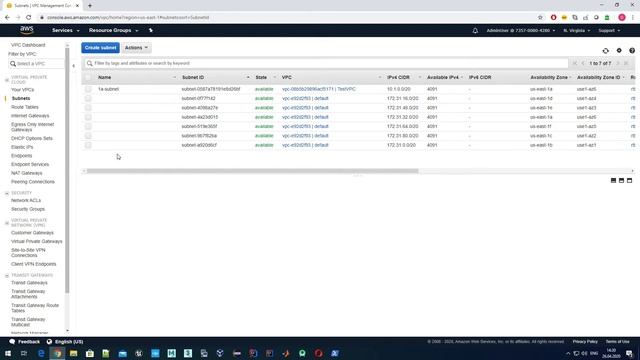640x360 pixels.
Task: Collapse the sidebar with the arrow handle
Action: coord(73,66)
